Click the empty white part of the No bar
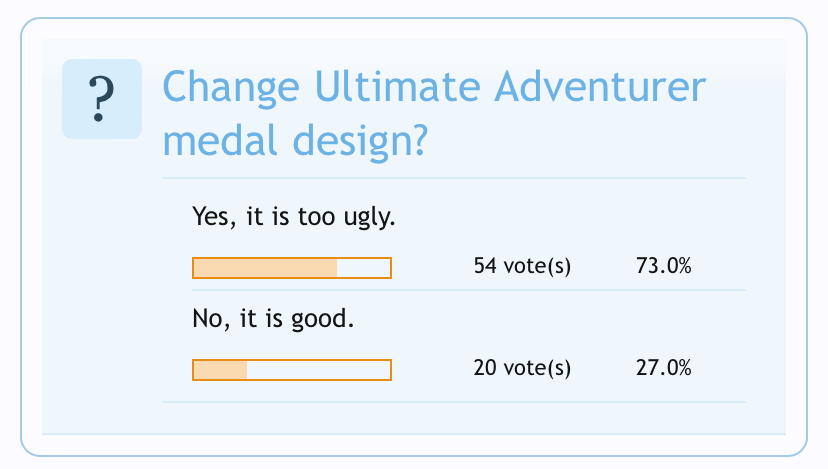The image size is (828, 469). (x=318, y=370)
